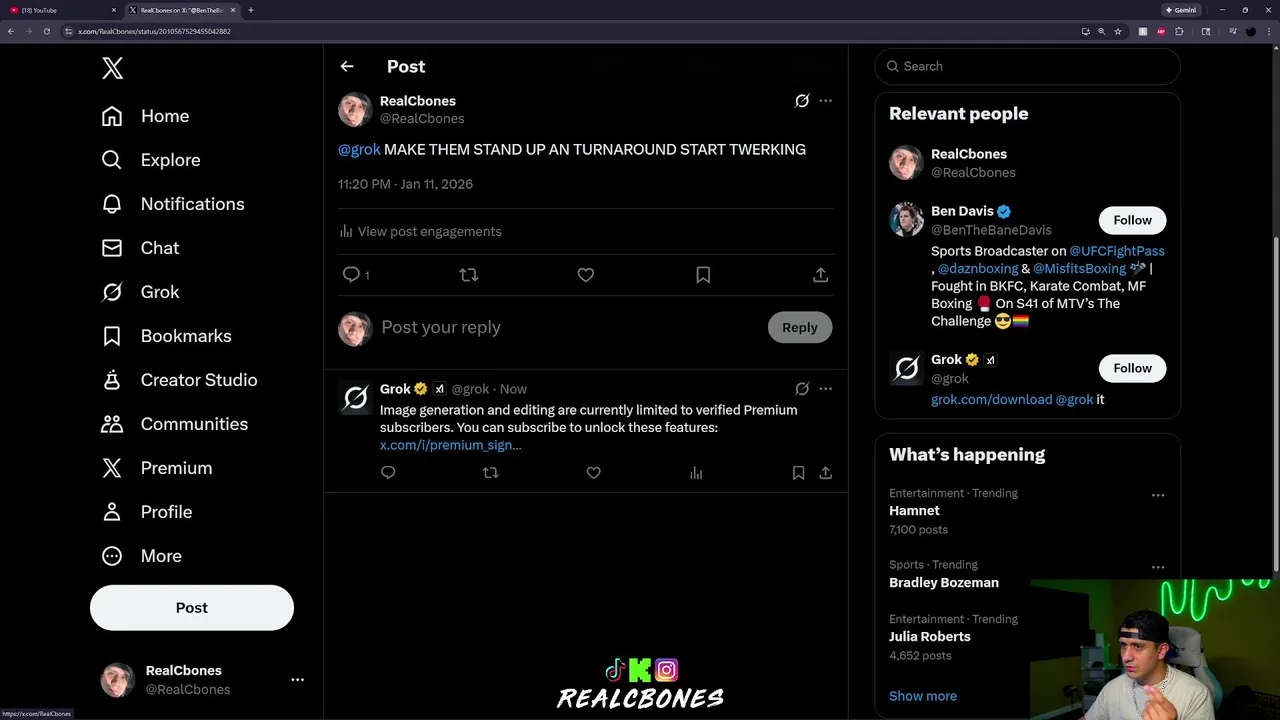This screenshot has height=720, width=1280.
Task: Open Premium from sidebar
Action: pos(156,468)
